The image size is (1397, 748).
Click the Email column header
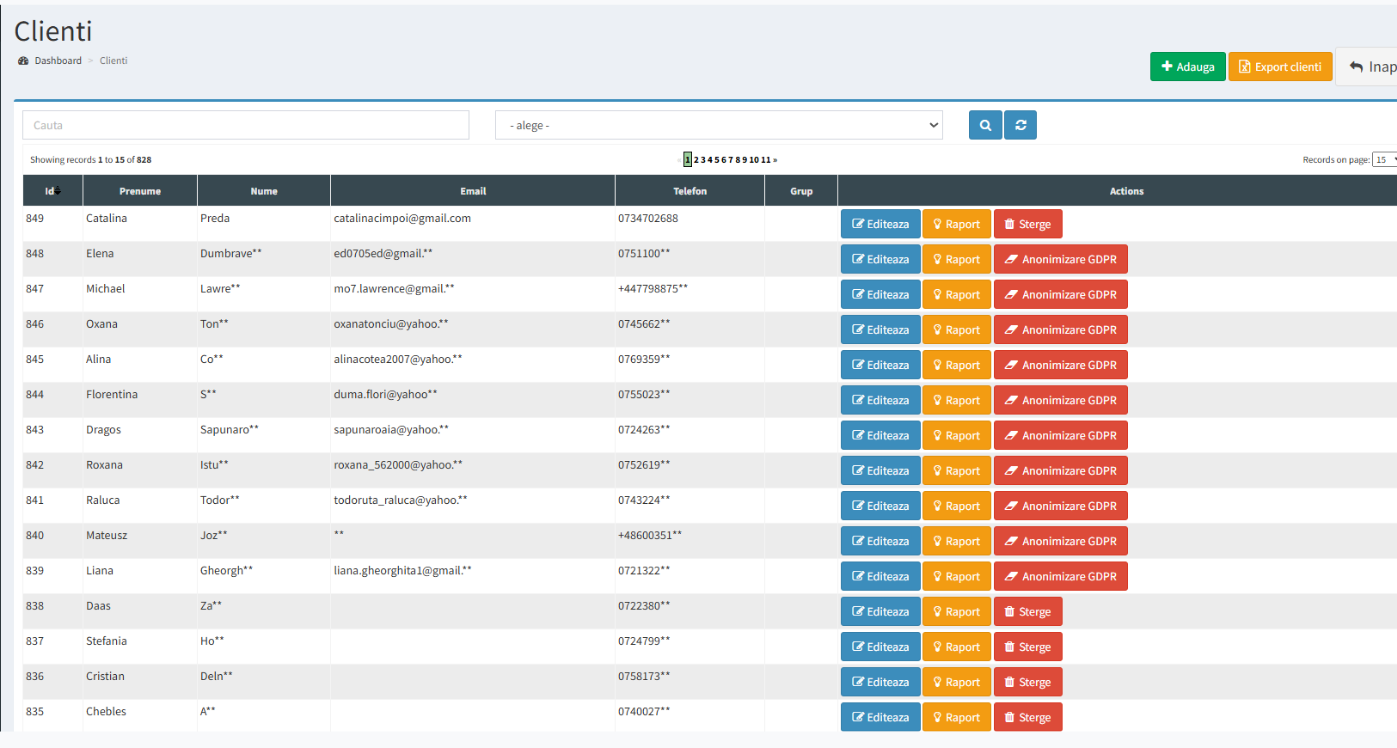click(473, 191)
